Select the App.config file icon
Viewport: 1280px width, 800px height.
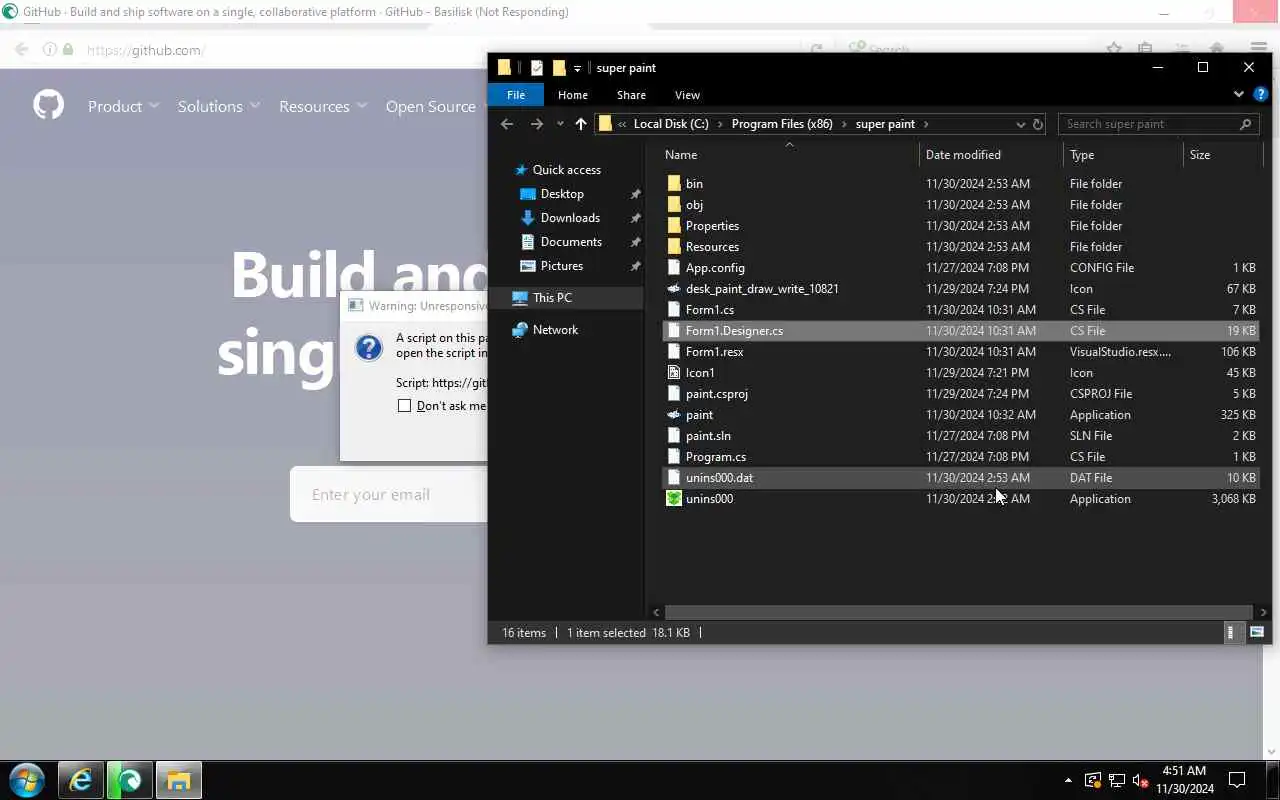[x=674, y=267]
